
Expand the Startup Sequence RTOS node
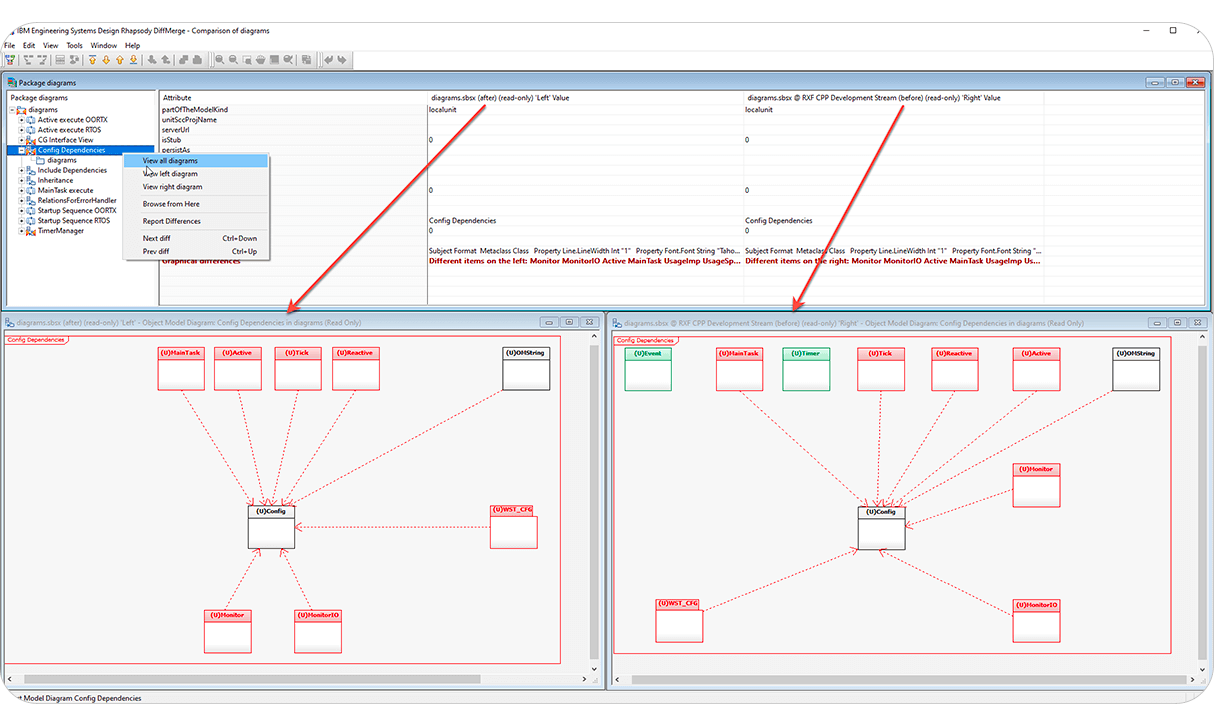pos(21,220)
